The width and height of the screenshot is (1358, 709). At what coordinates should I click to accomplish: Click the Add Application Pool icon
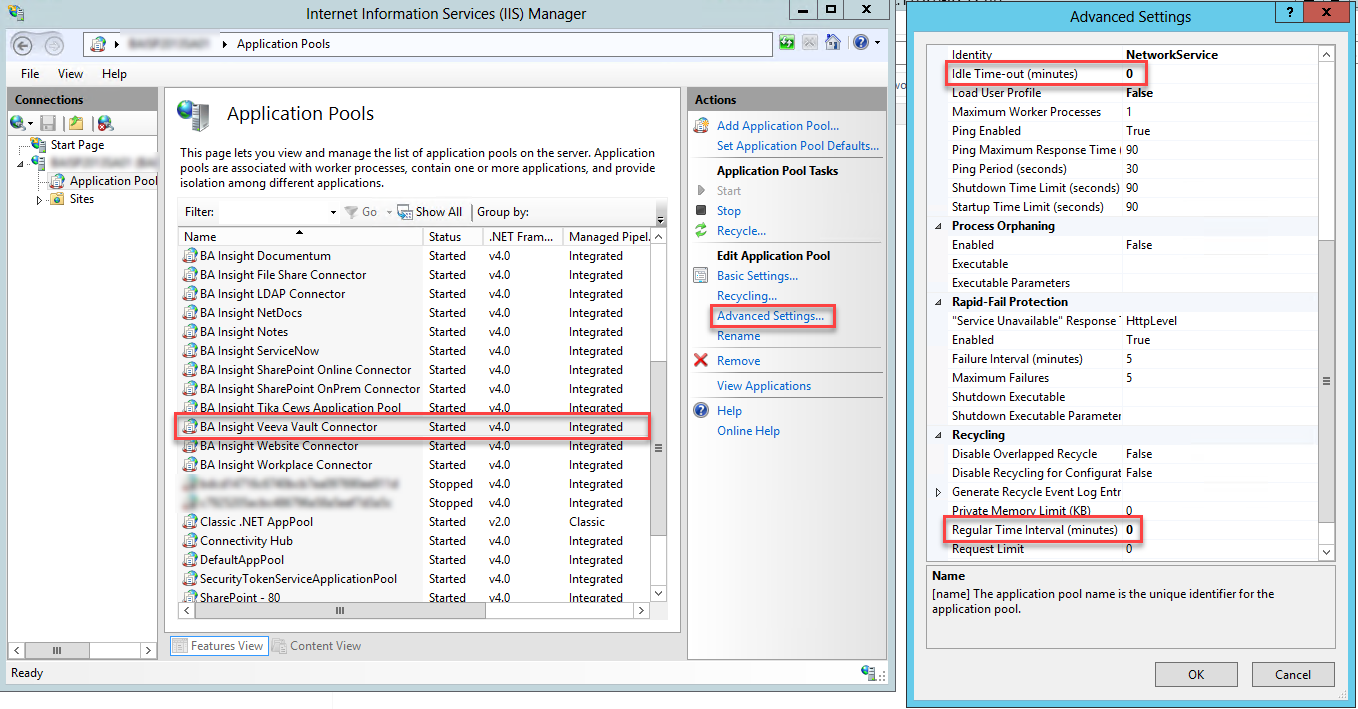coord(701,126)
